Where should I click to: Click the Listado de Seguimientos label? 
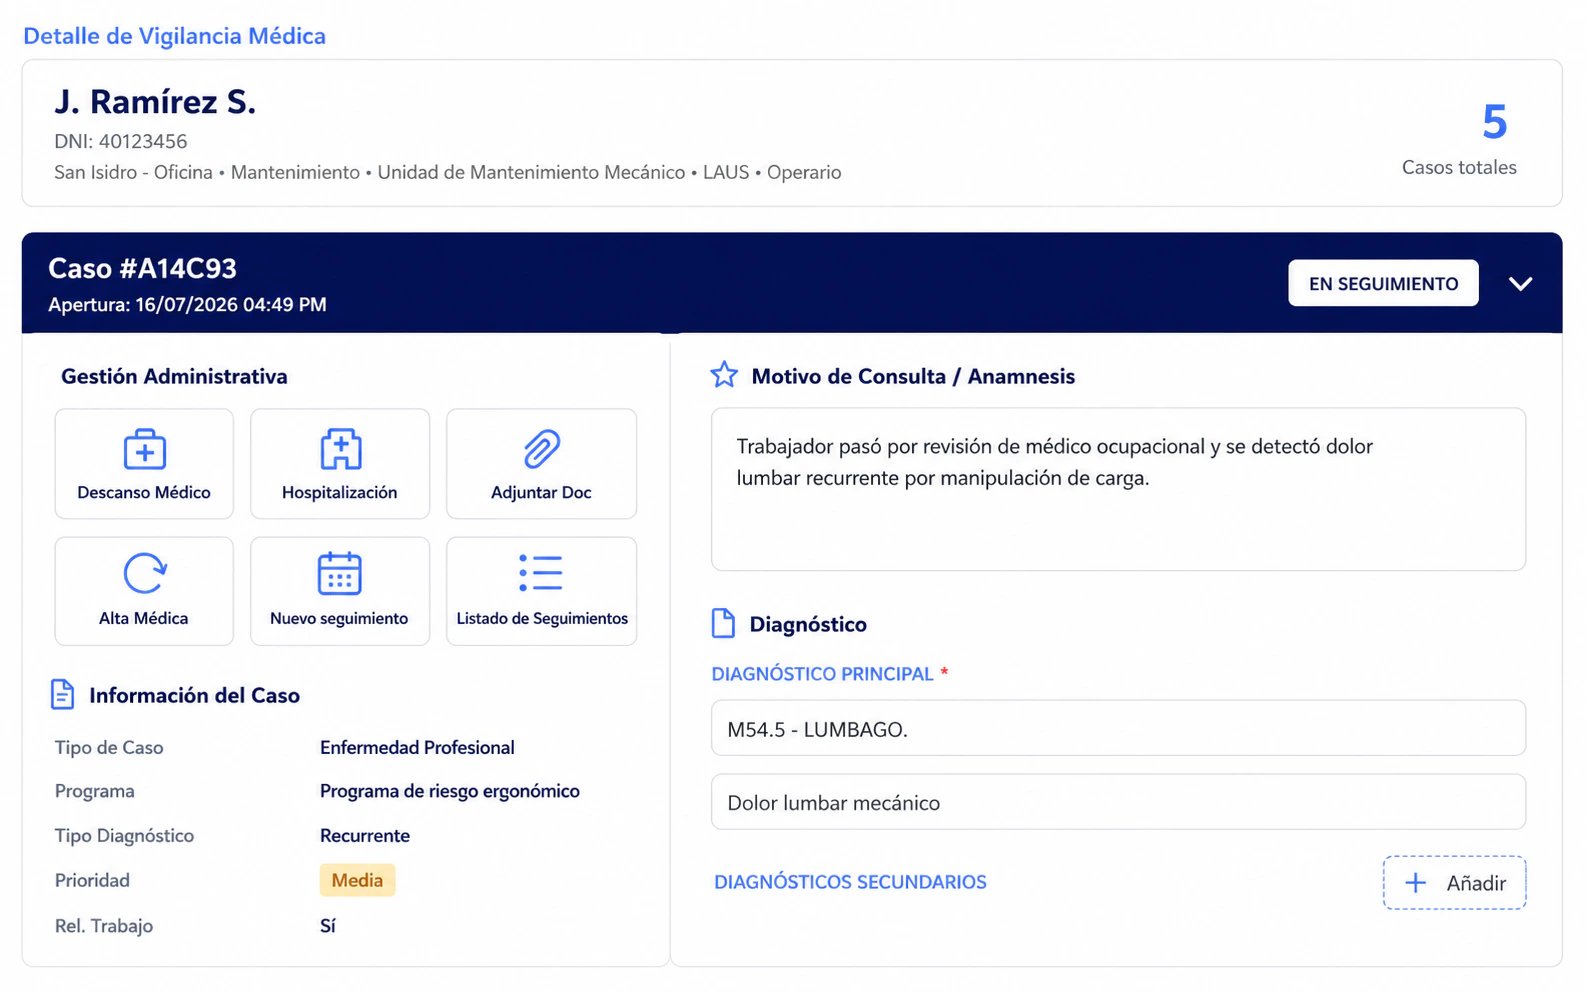point(542,618)
